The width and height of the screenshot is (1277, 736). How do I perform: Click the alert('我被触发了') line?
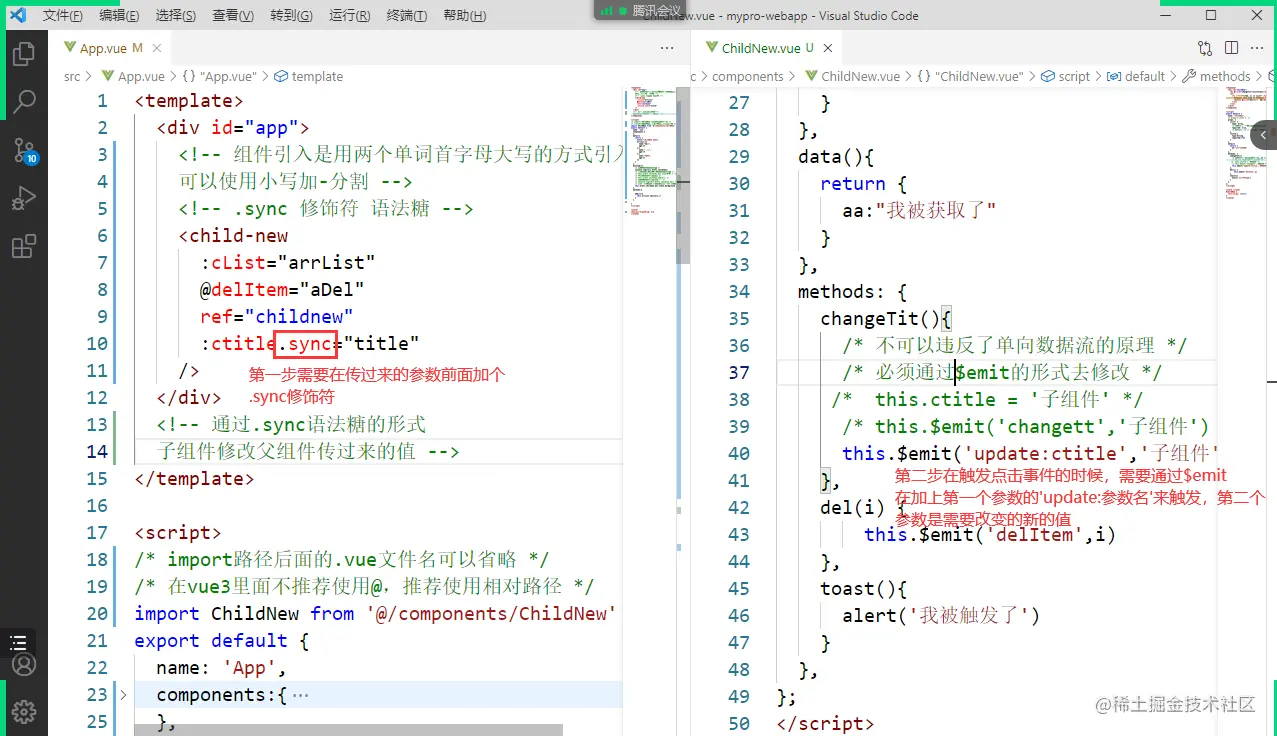[941, 615]
